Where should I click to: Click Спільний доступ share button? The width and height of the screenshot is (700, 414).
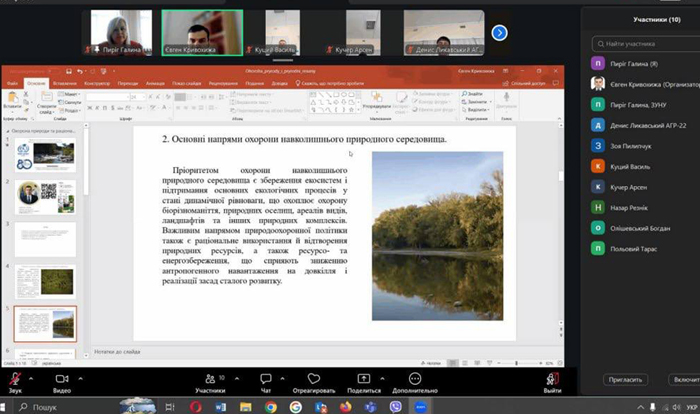[x=524, y=84]
